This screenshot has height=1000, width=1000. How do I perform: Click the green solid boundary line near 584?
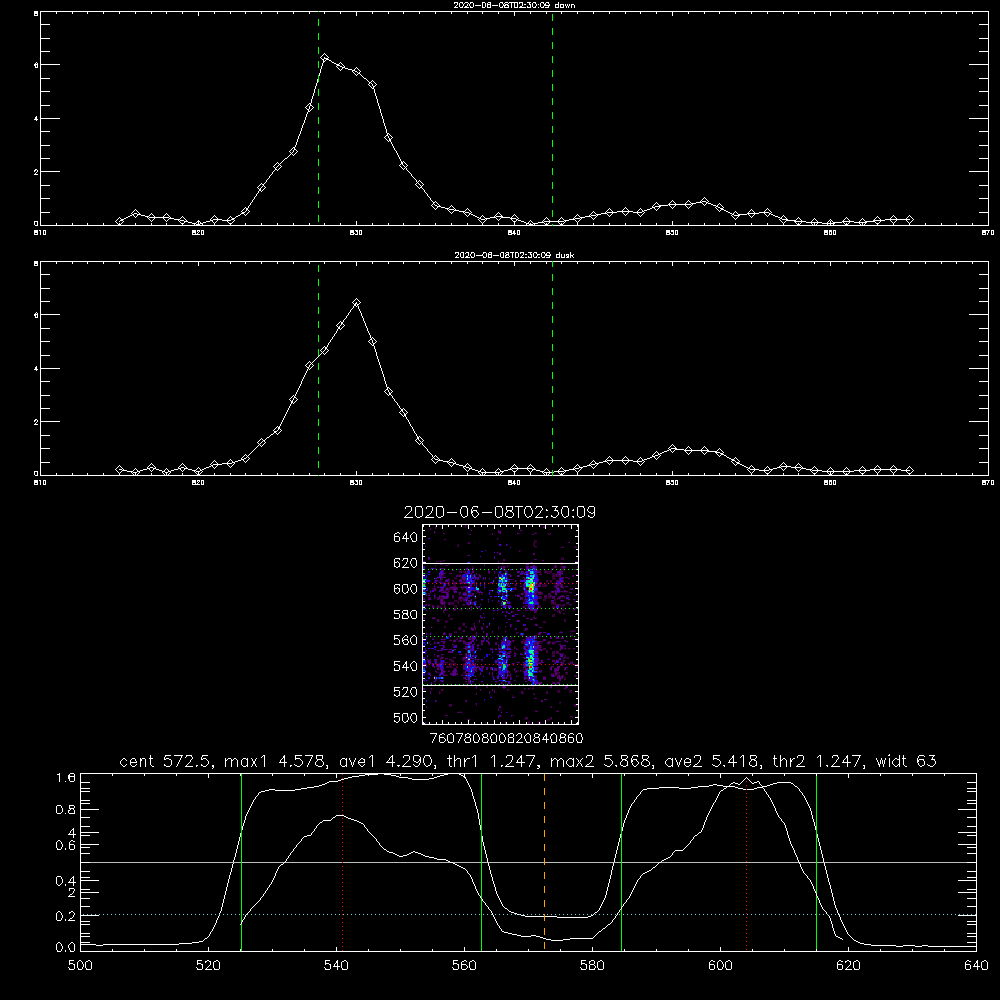[x=621, y=862]
